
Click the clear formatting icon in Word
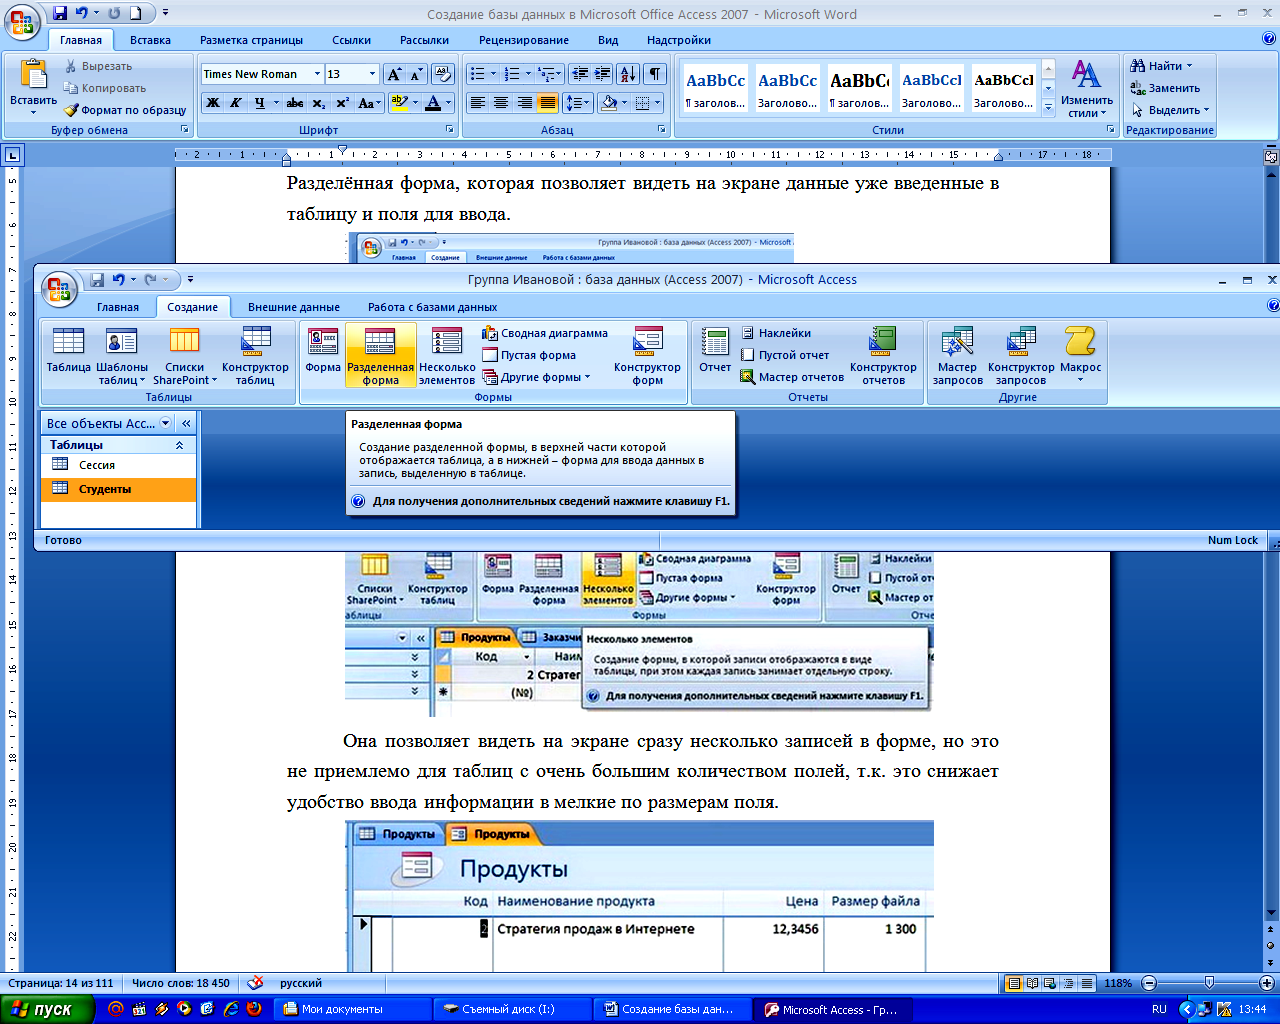coord(444,74)
